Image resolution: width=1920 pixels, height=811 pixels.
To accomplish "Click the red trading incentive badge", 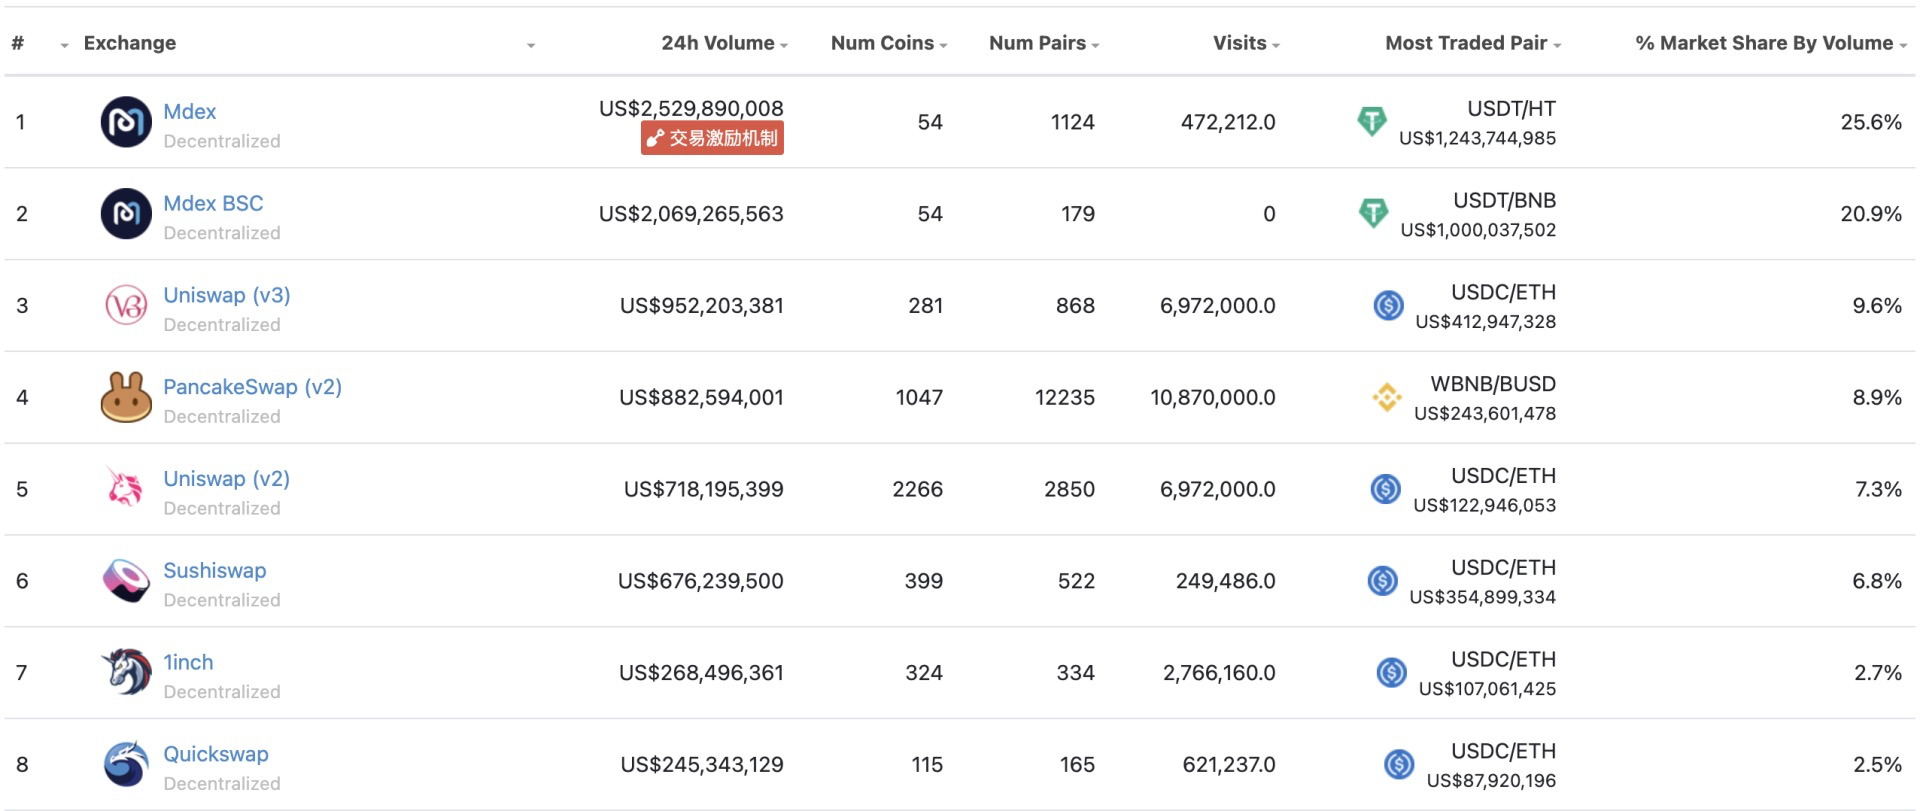I will (712, 138).
